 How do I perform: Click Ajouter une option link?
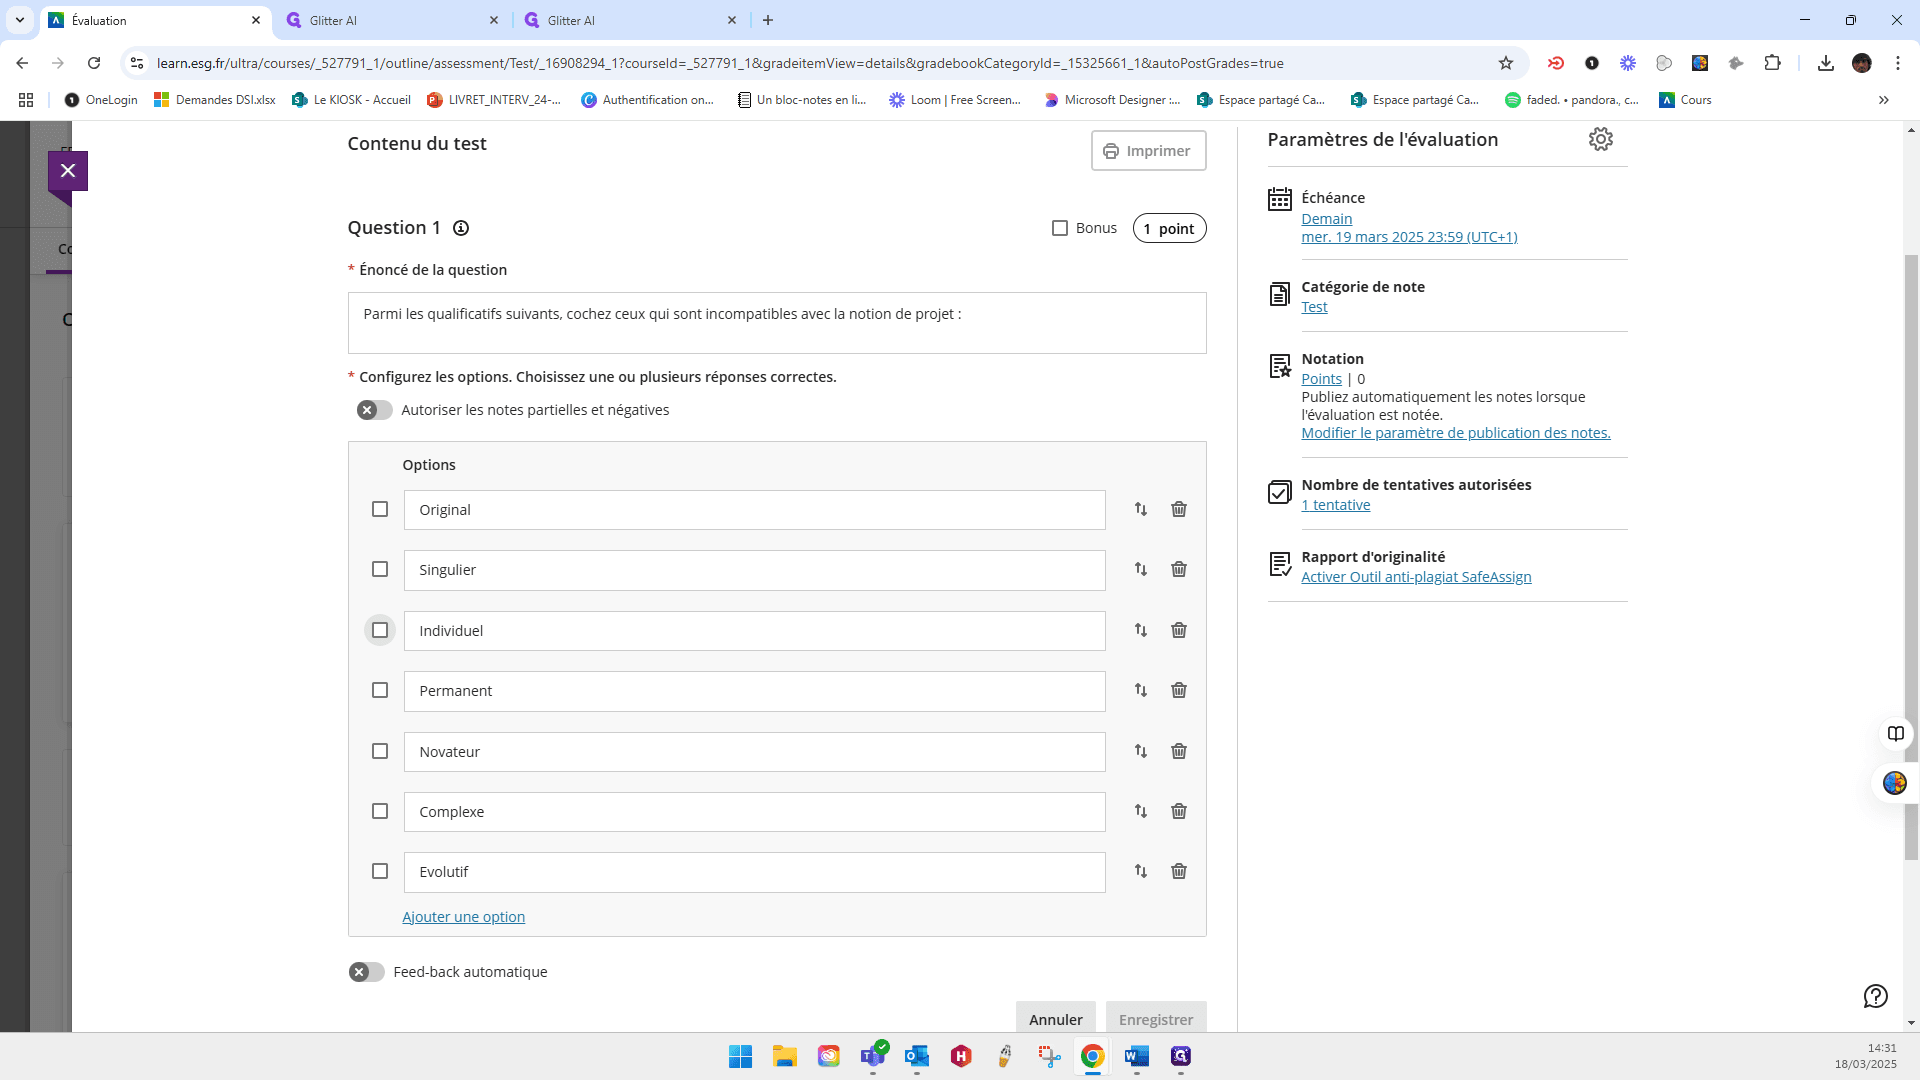[x=464, y=917]
